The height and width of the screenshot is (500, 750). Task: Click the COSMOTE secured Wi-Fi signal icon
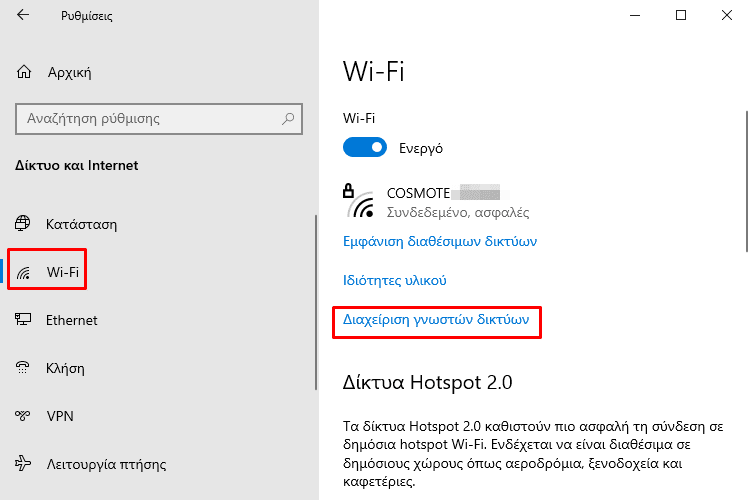tap(359, 201)
